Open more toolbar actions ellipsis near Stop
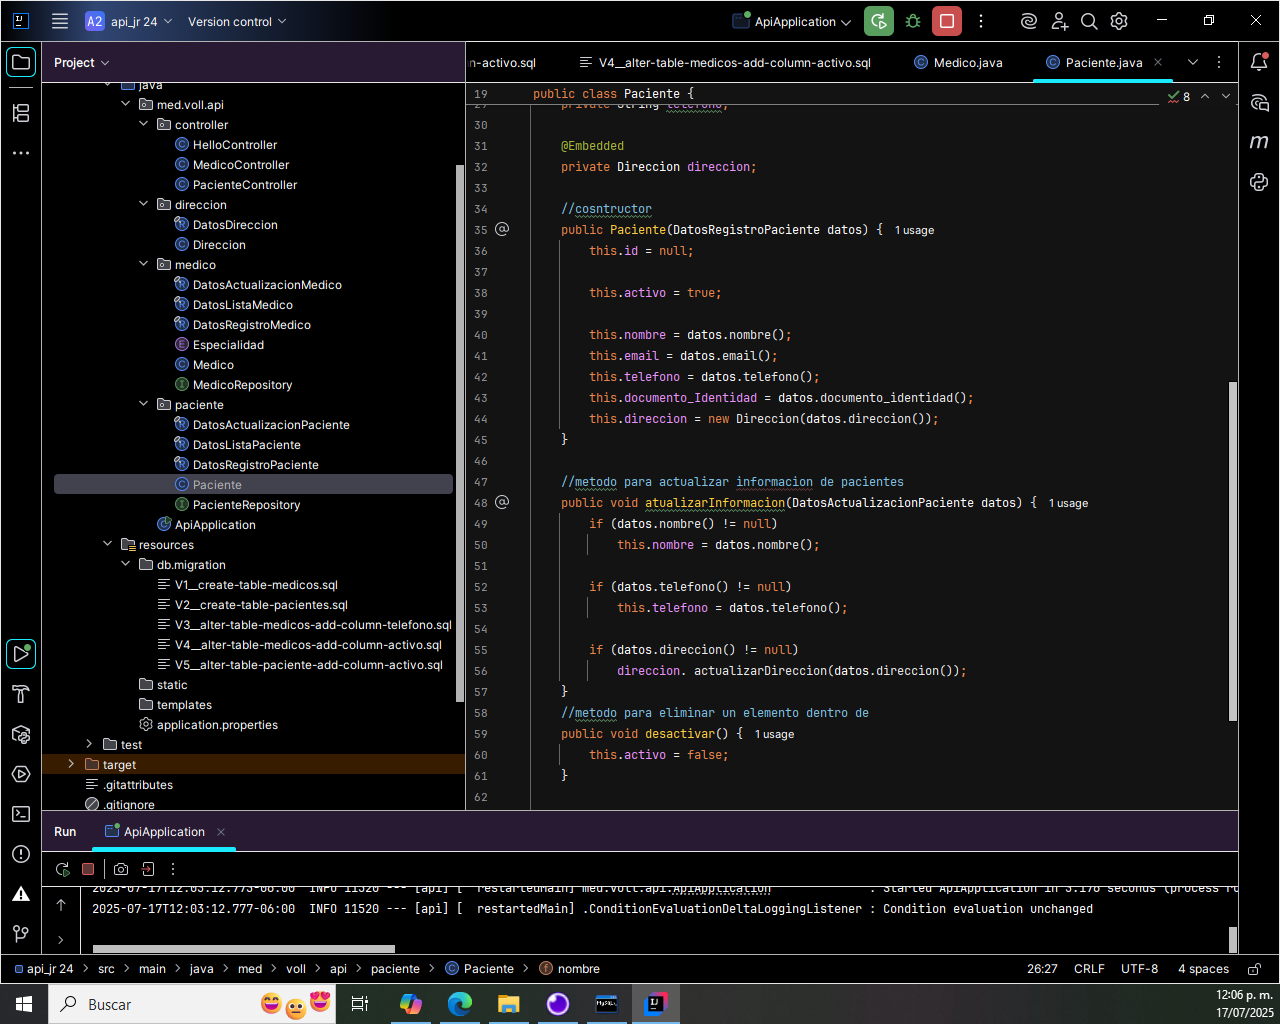The image size is (1280, 1024). pyautogui.click(x=981, y=21)
